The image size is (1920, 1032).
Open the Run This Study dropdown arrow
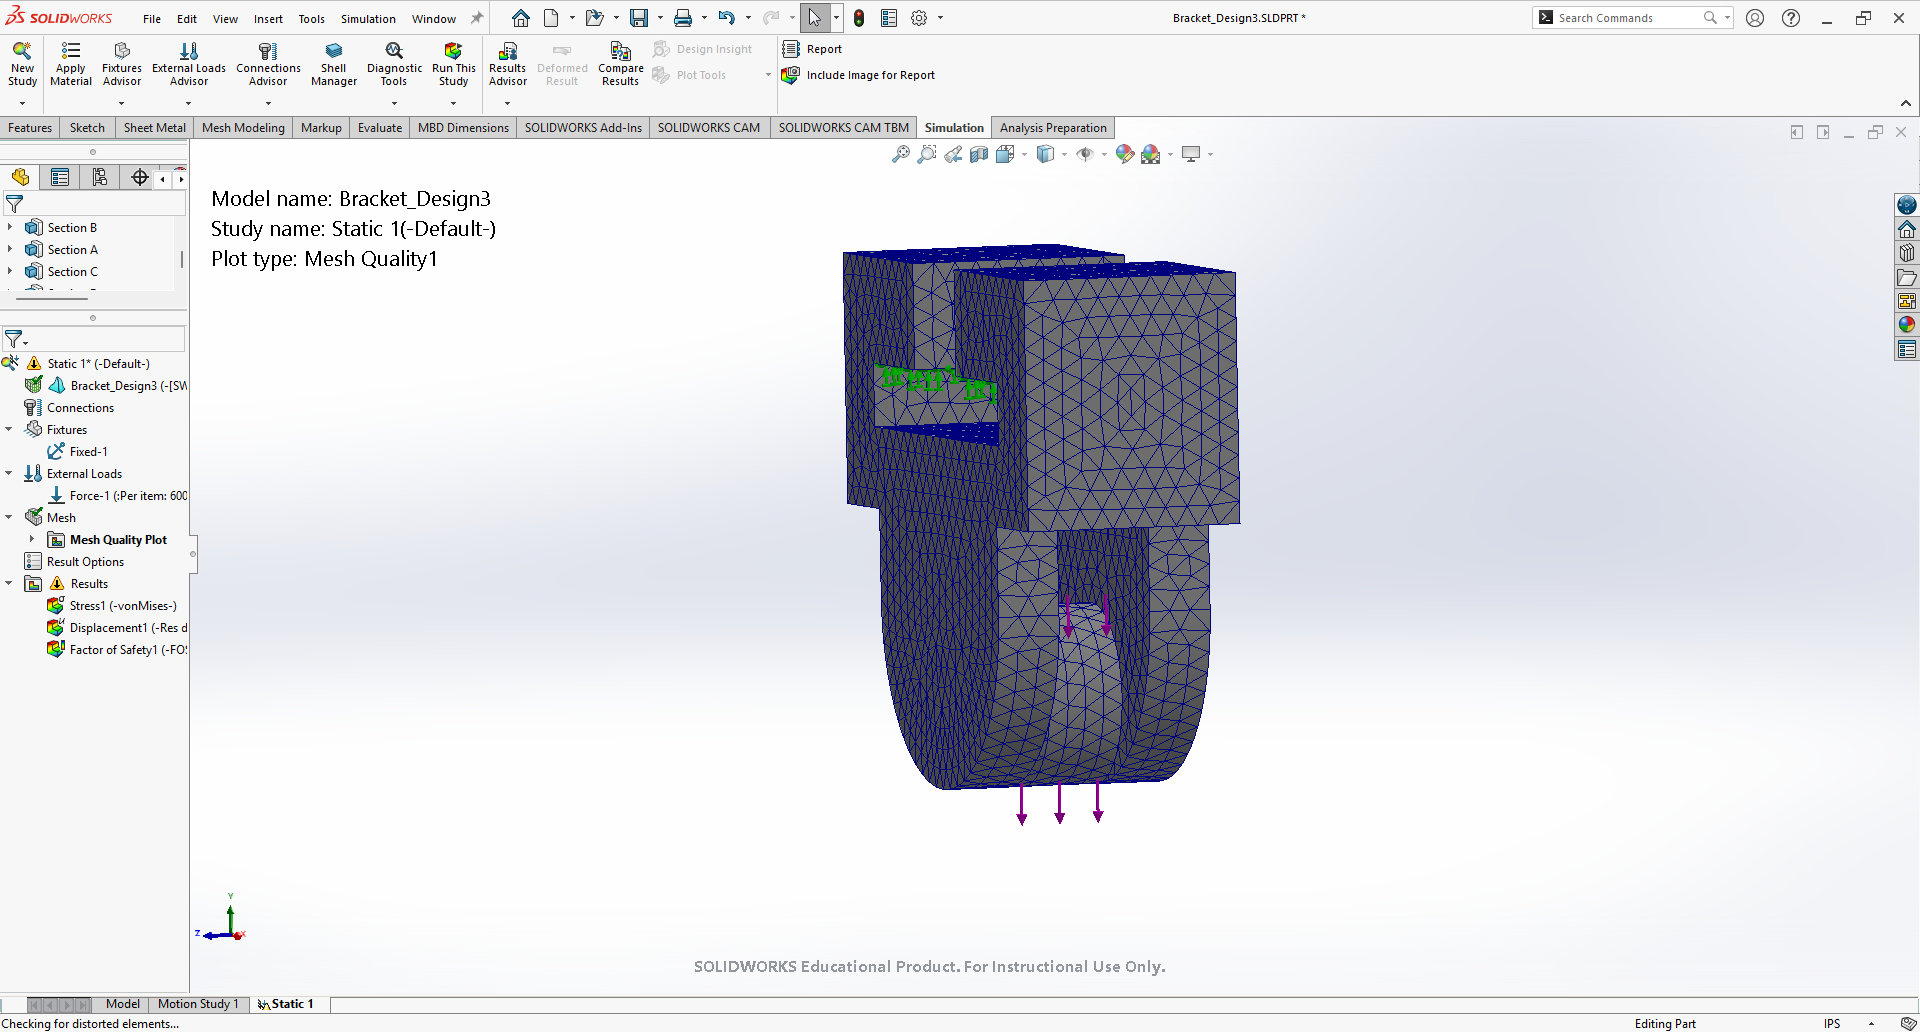point(453,103)
